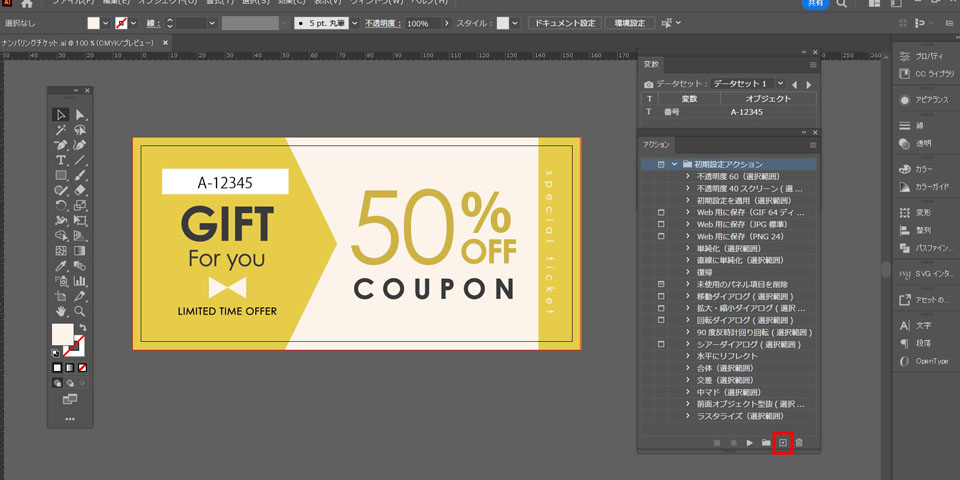
Task: Open the データセット 1 dropdown
Action: pyautogui.click(x=778, y=84)
